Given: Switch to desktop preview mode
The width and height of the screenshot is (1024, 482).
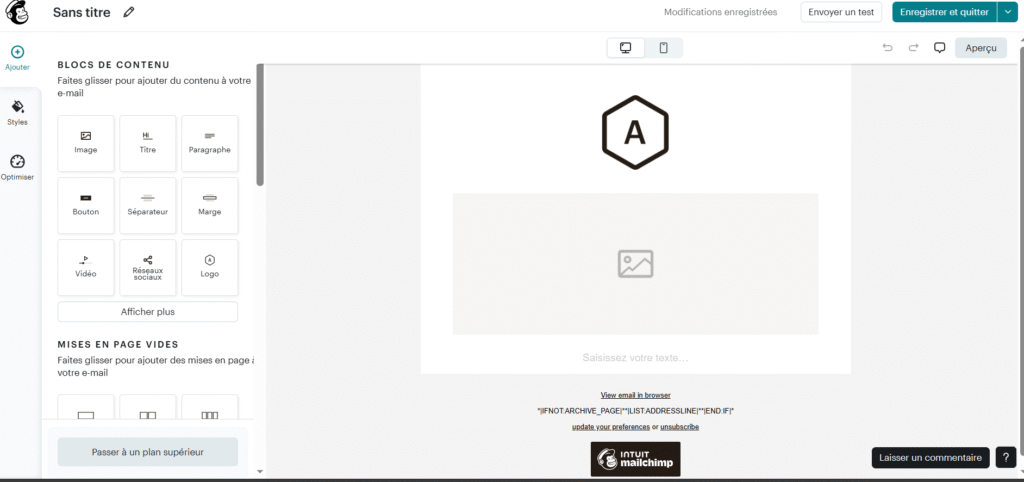Looking at the screenshot, I should pos(626,48).
